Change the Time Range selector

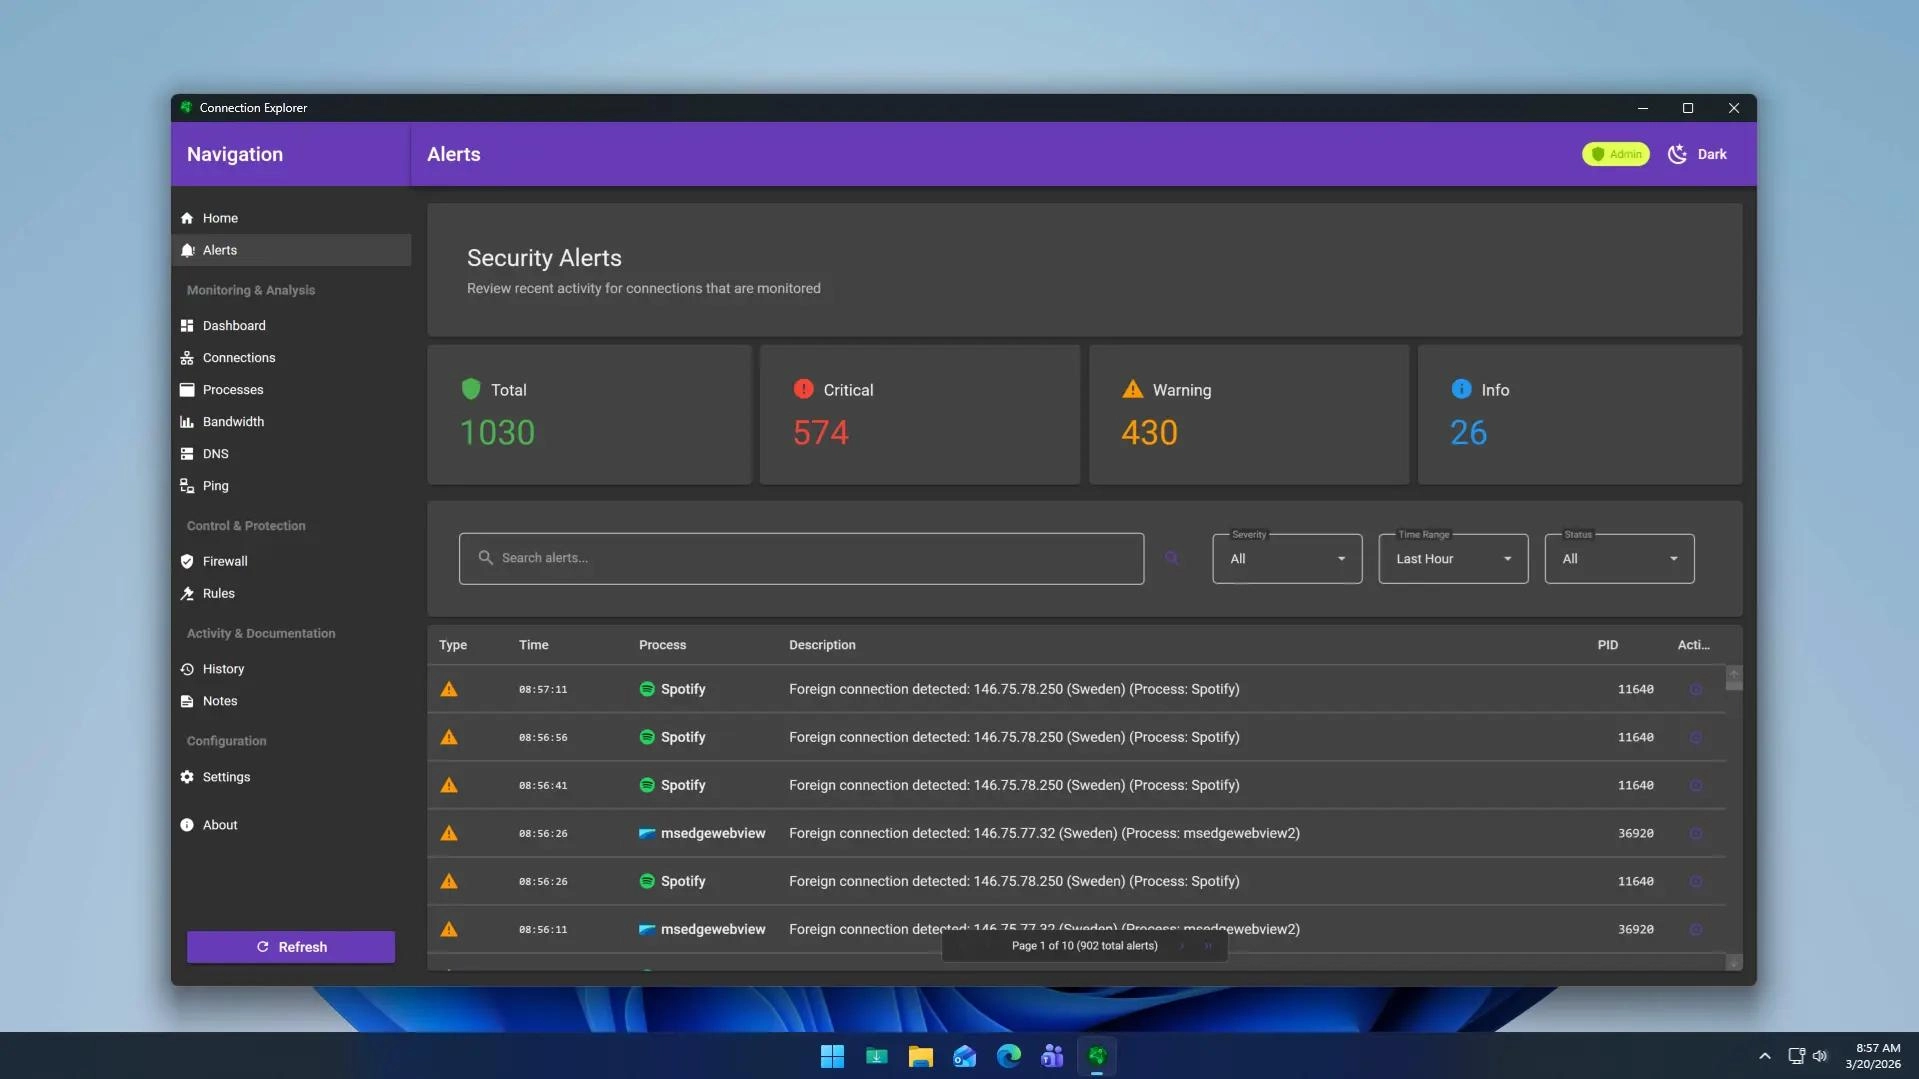point(1452,558)
